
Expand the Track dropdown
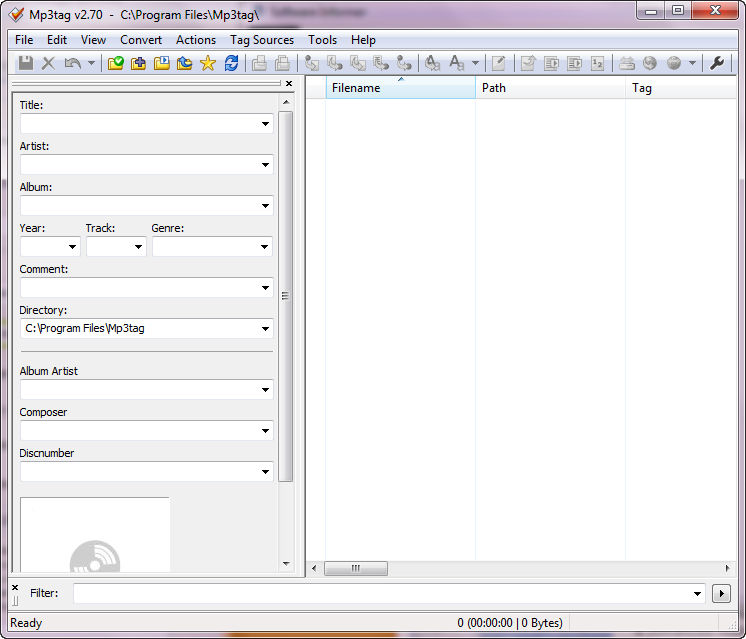point(138,246)
